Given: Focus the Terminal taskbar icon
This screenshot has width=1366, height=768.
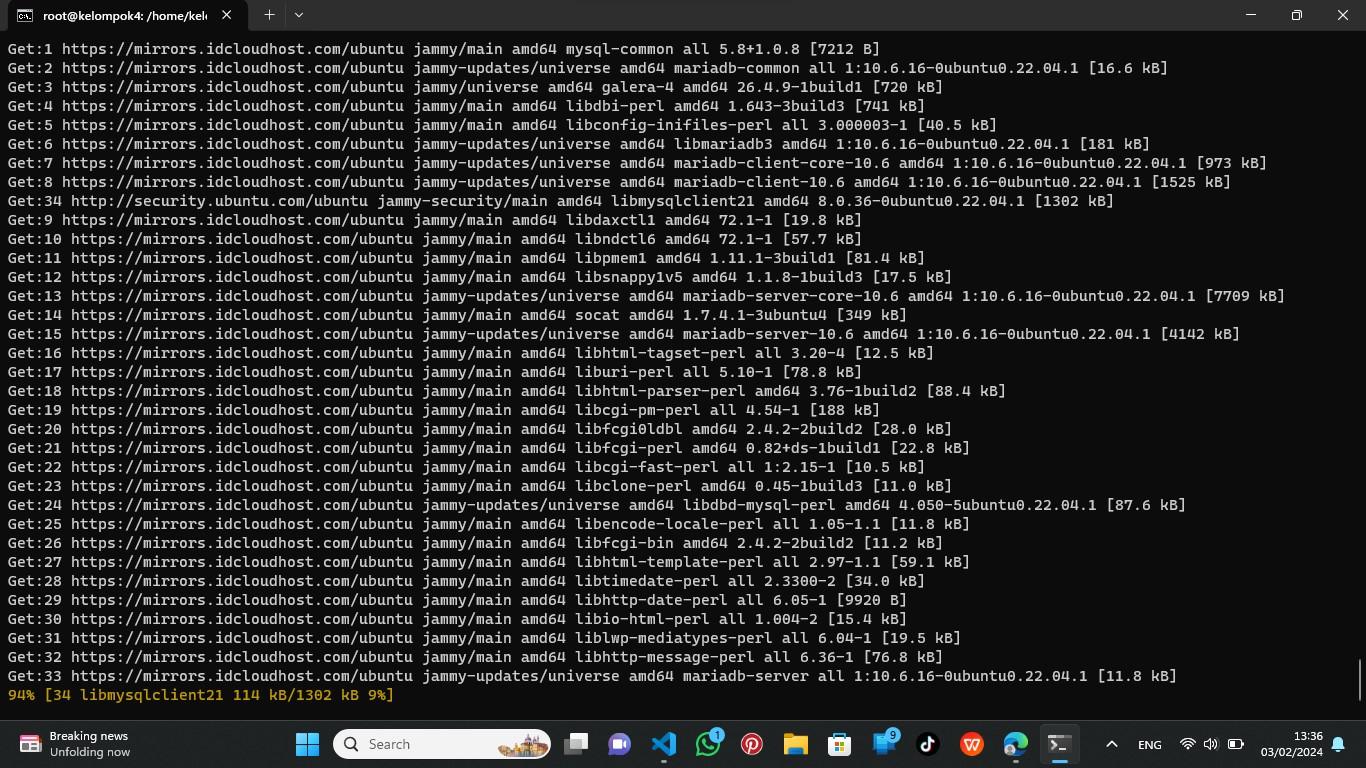Looking at the screenshot, I should click(x=1060, y=744).
